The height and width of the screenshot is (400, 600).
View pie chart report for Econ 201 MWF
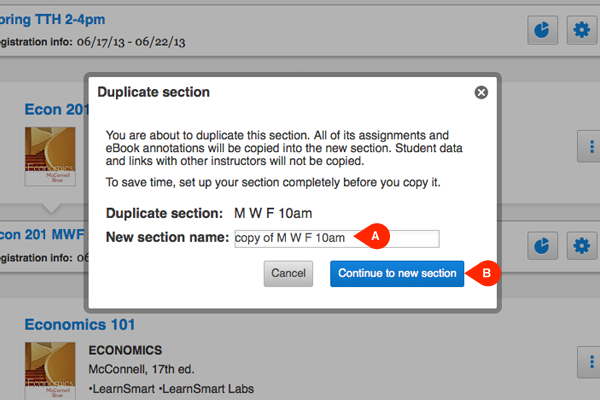coord(543,245)
